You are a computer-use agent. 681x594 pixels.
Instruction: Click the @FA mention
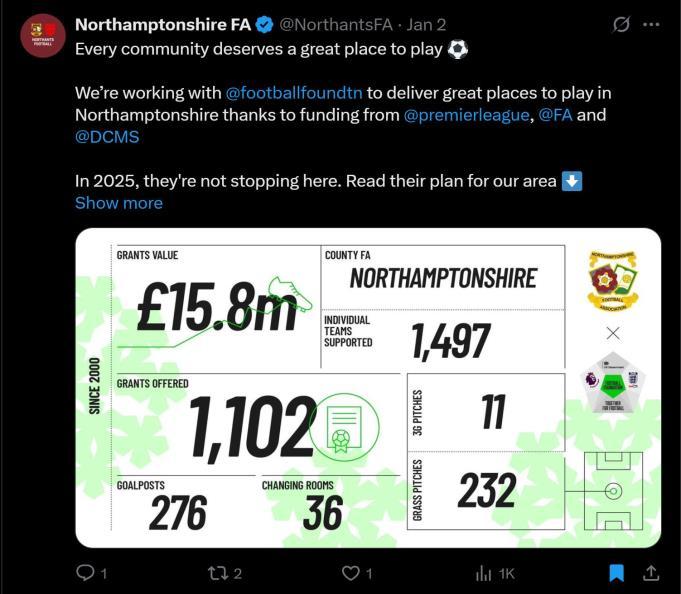point(555,115)
